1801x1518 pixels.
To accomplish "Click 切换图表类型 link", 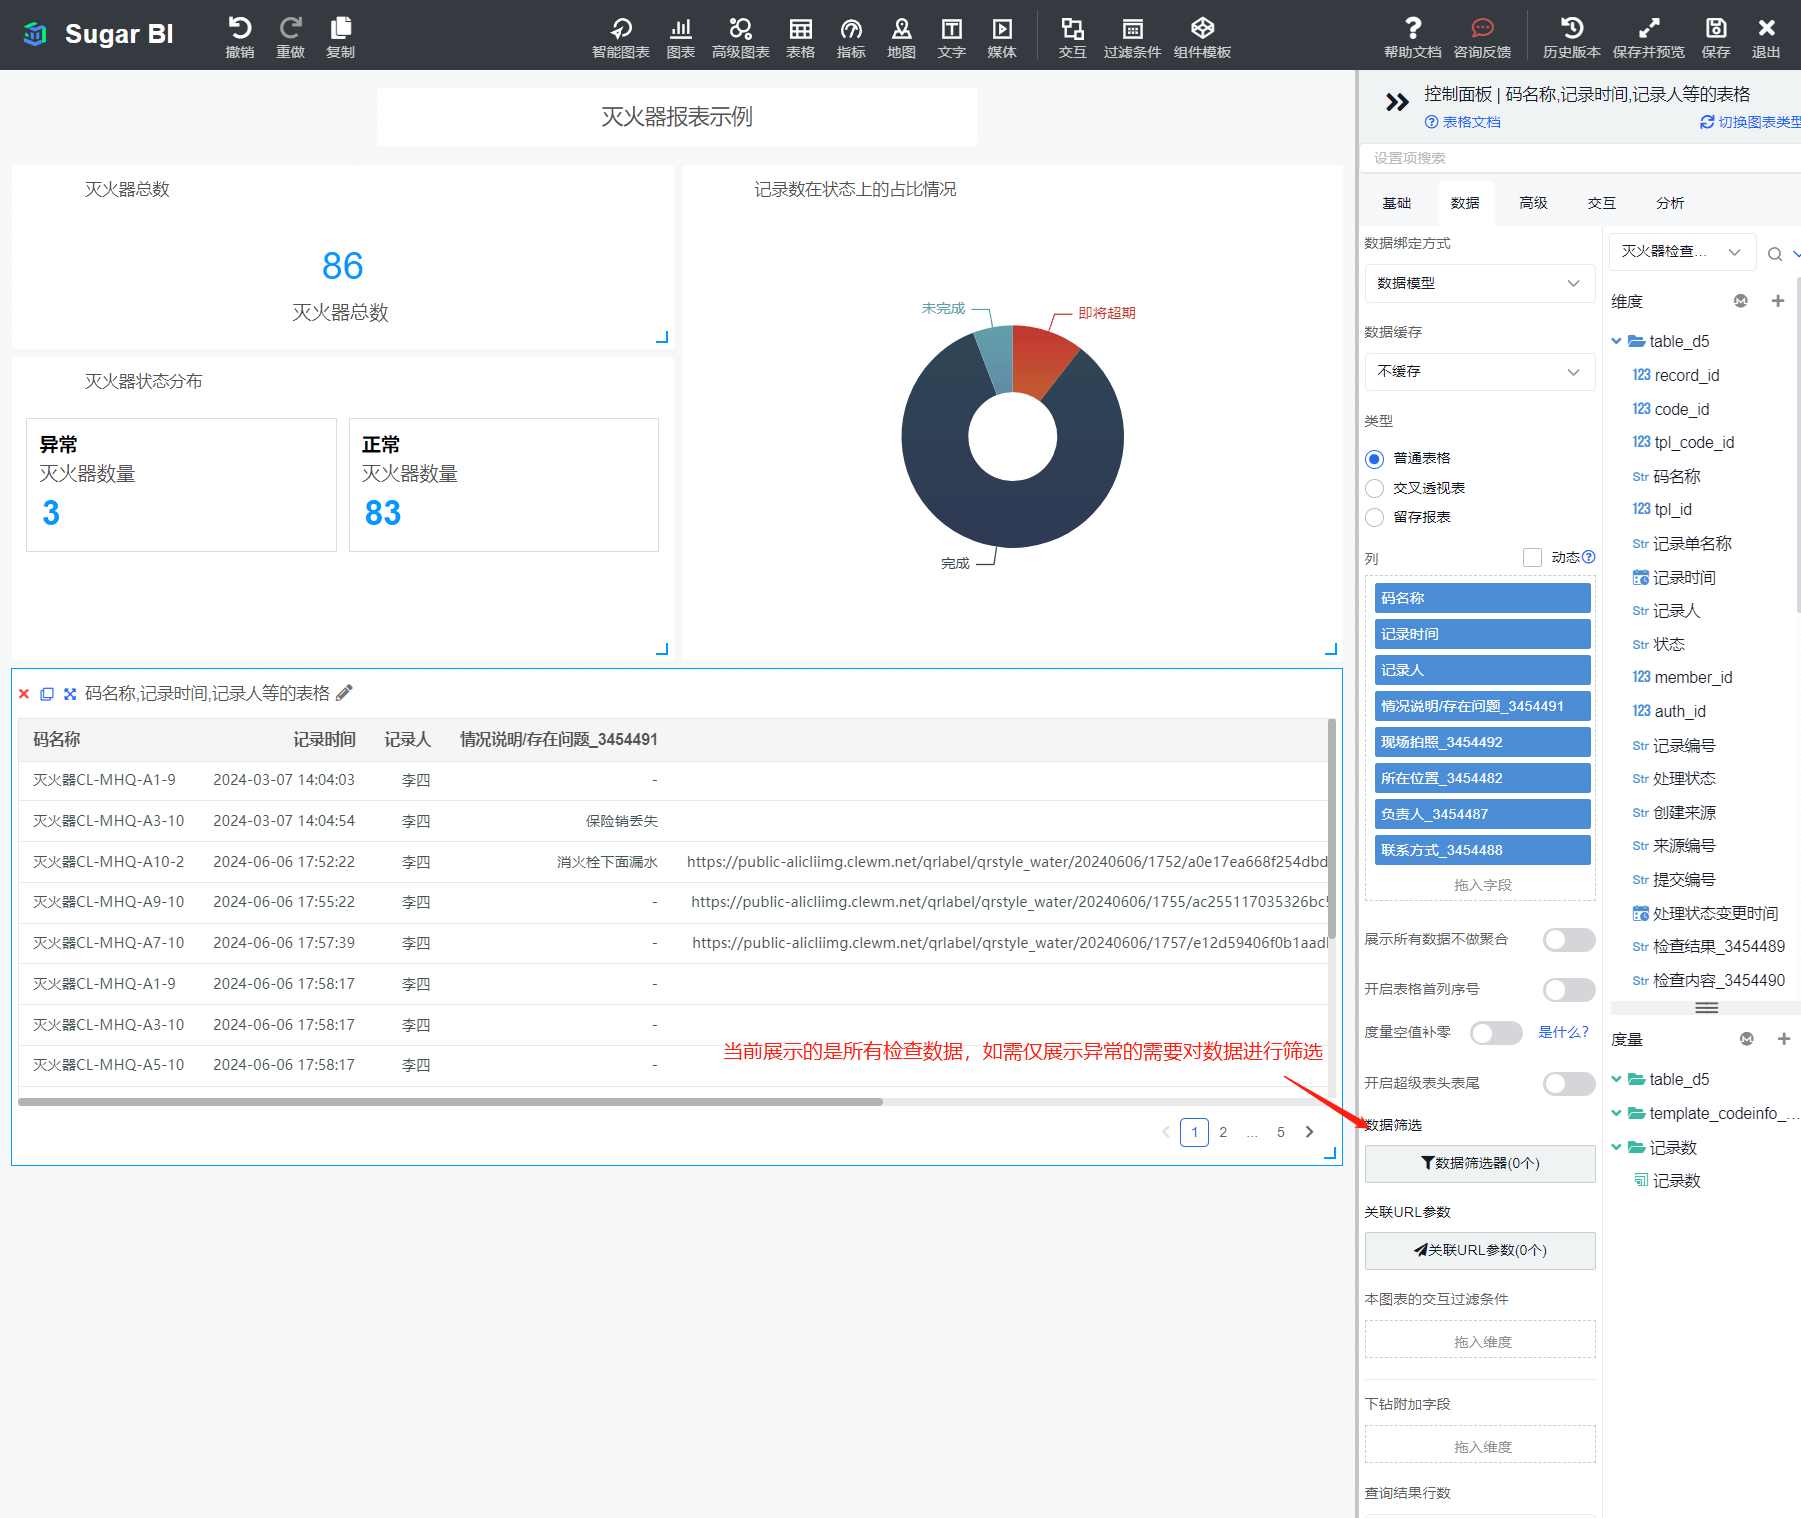I will 1751,122.
